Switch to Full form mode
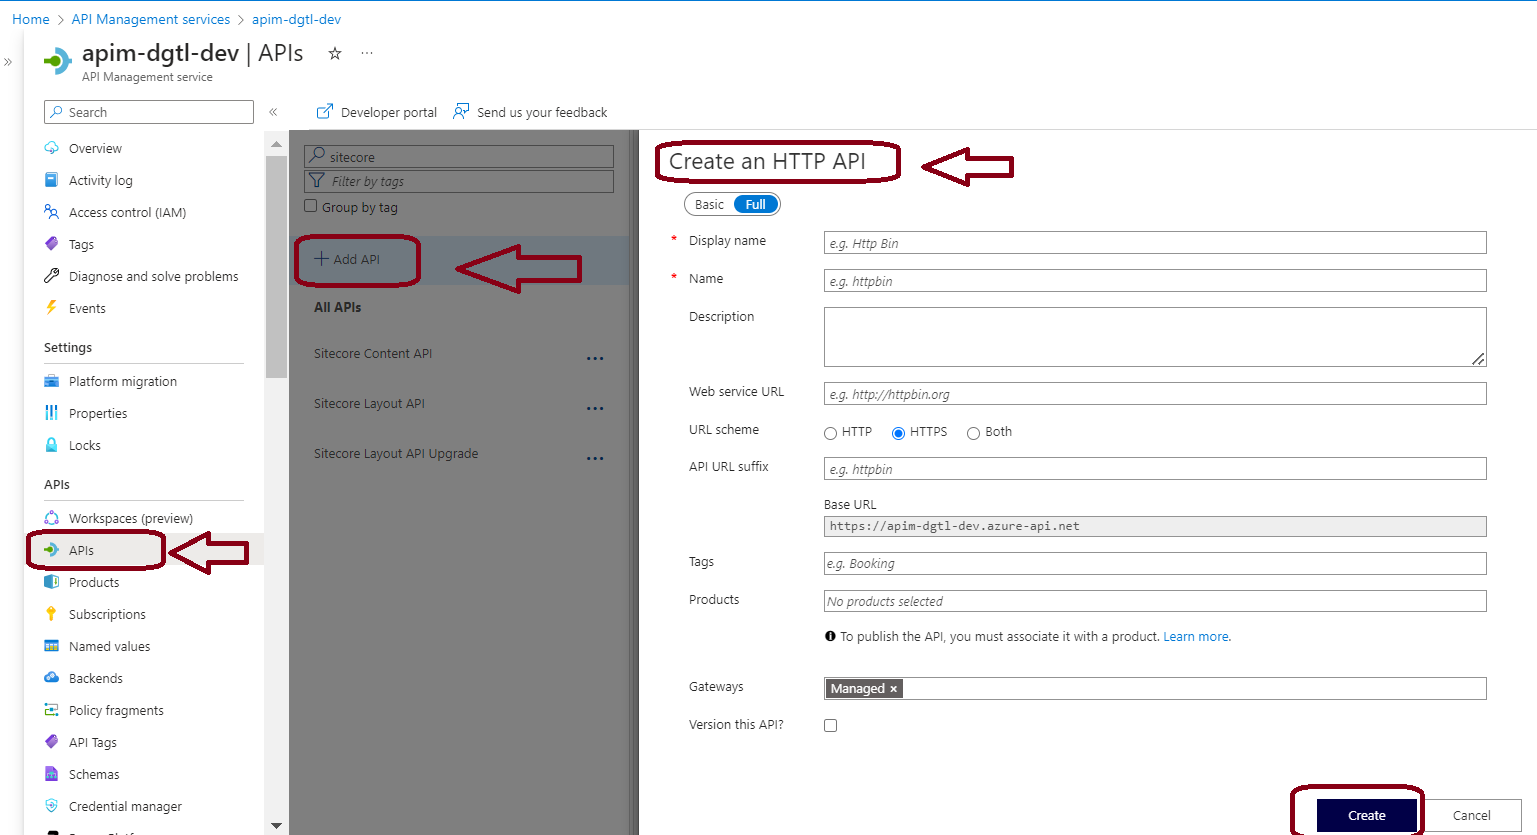The height and width of the screenshot is (835, 1537). [756, 204]
